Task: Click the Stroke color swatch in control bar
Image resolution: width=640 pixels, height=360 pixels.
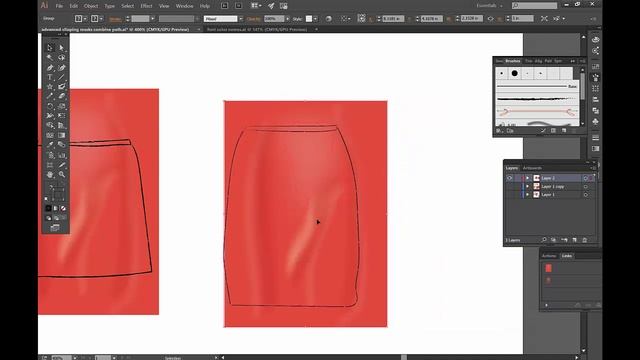Action: (x=94, y=19)
